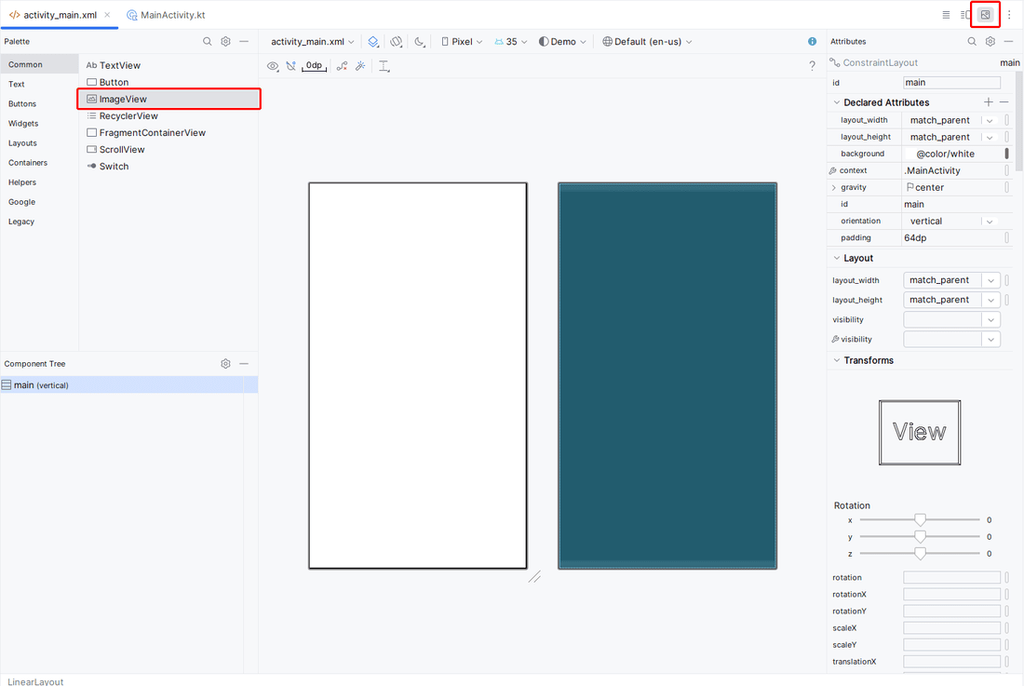
Task: Select the Widgets palette category
Action: (x=23, y=124)
